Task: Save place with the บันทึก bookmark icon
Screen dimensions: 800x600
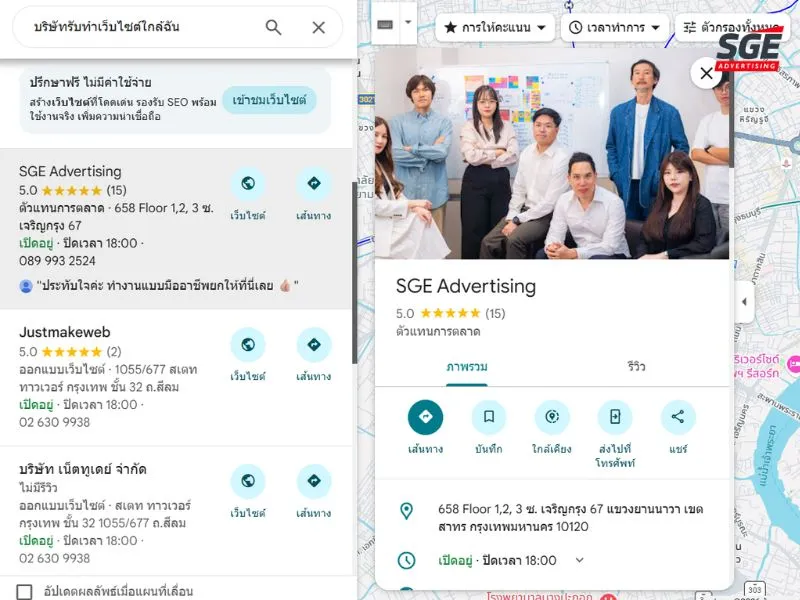Action: tap(488, 417)
